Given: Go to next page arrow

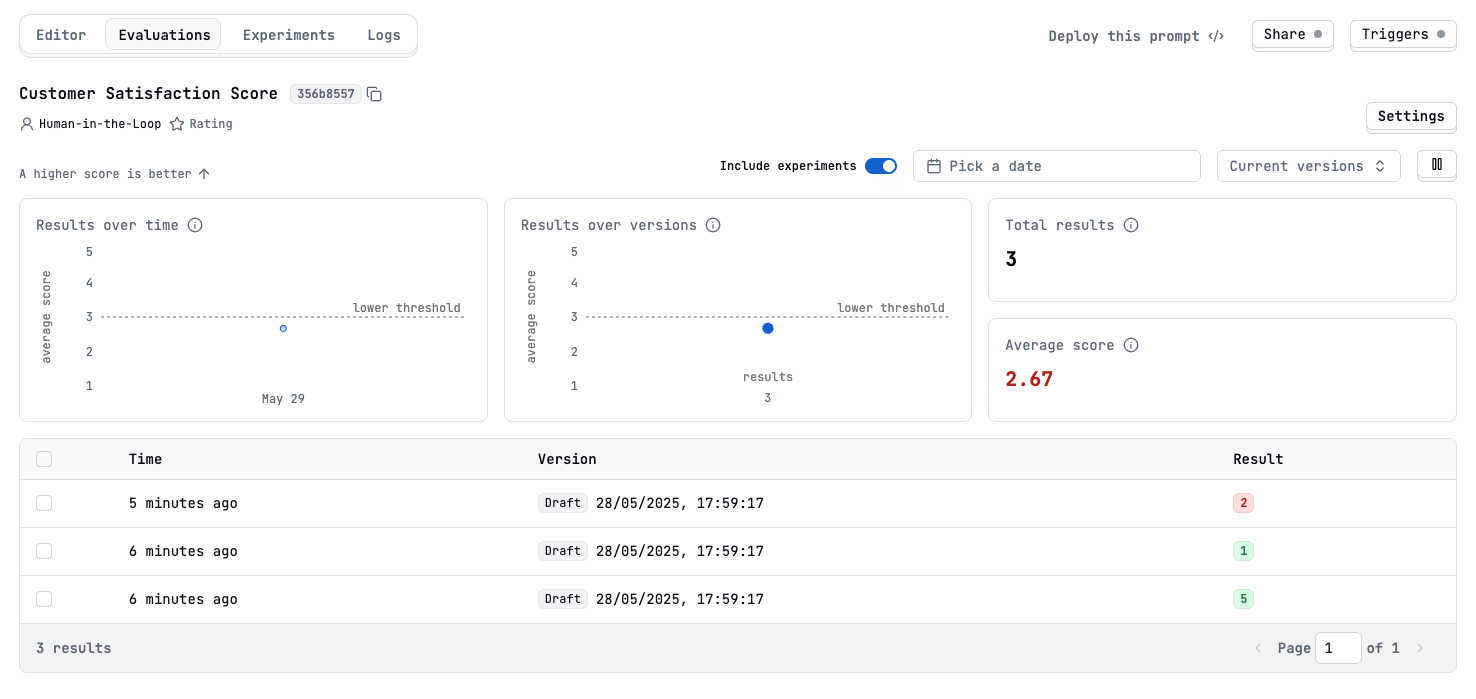Looking at the screenshot, I should [x=1420, y=648].
